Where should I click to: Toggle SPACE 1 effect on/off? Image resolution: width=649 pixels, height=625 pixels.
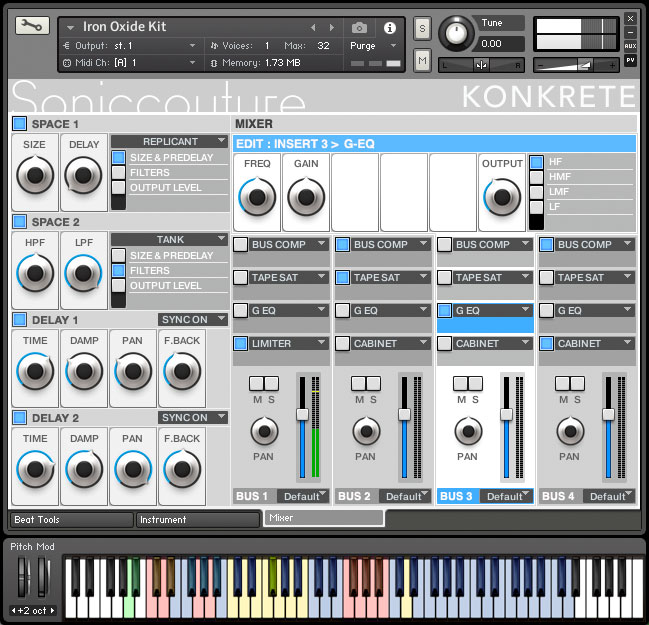(x=19, y=123)
